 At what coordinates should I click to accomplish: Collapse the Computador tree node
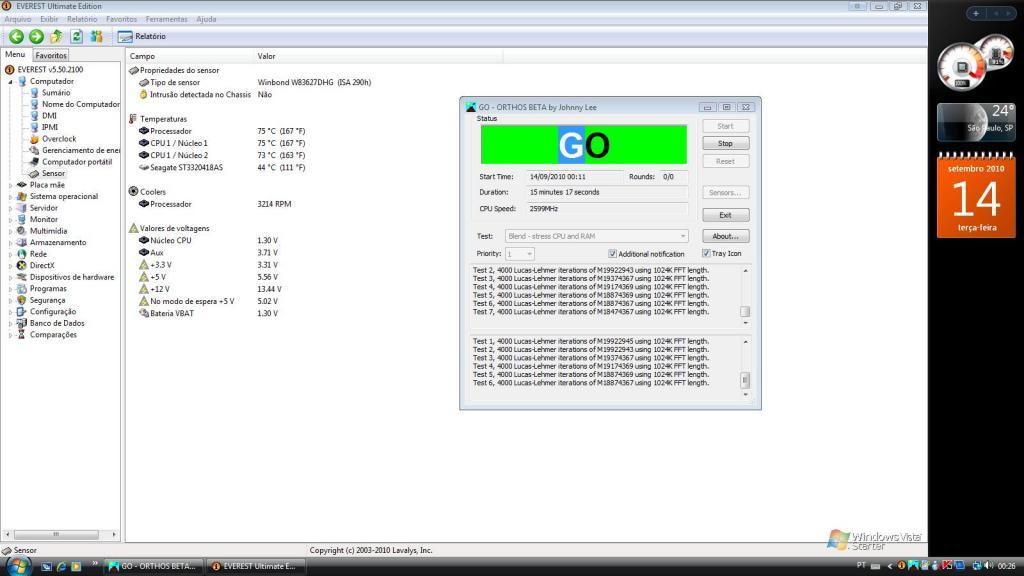pyautogui.click(x=10, y=82)
